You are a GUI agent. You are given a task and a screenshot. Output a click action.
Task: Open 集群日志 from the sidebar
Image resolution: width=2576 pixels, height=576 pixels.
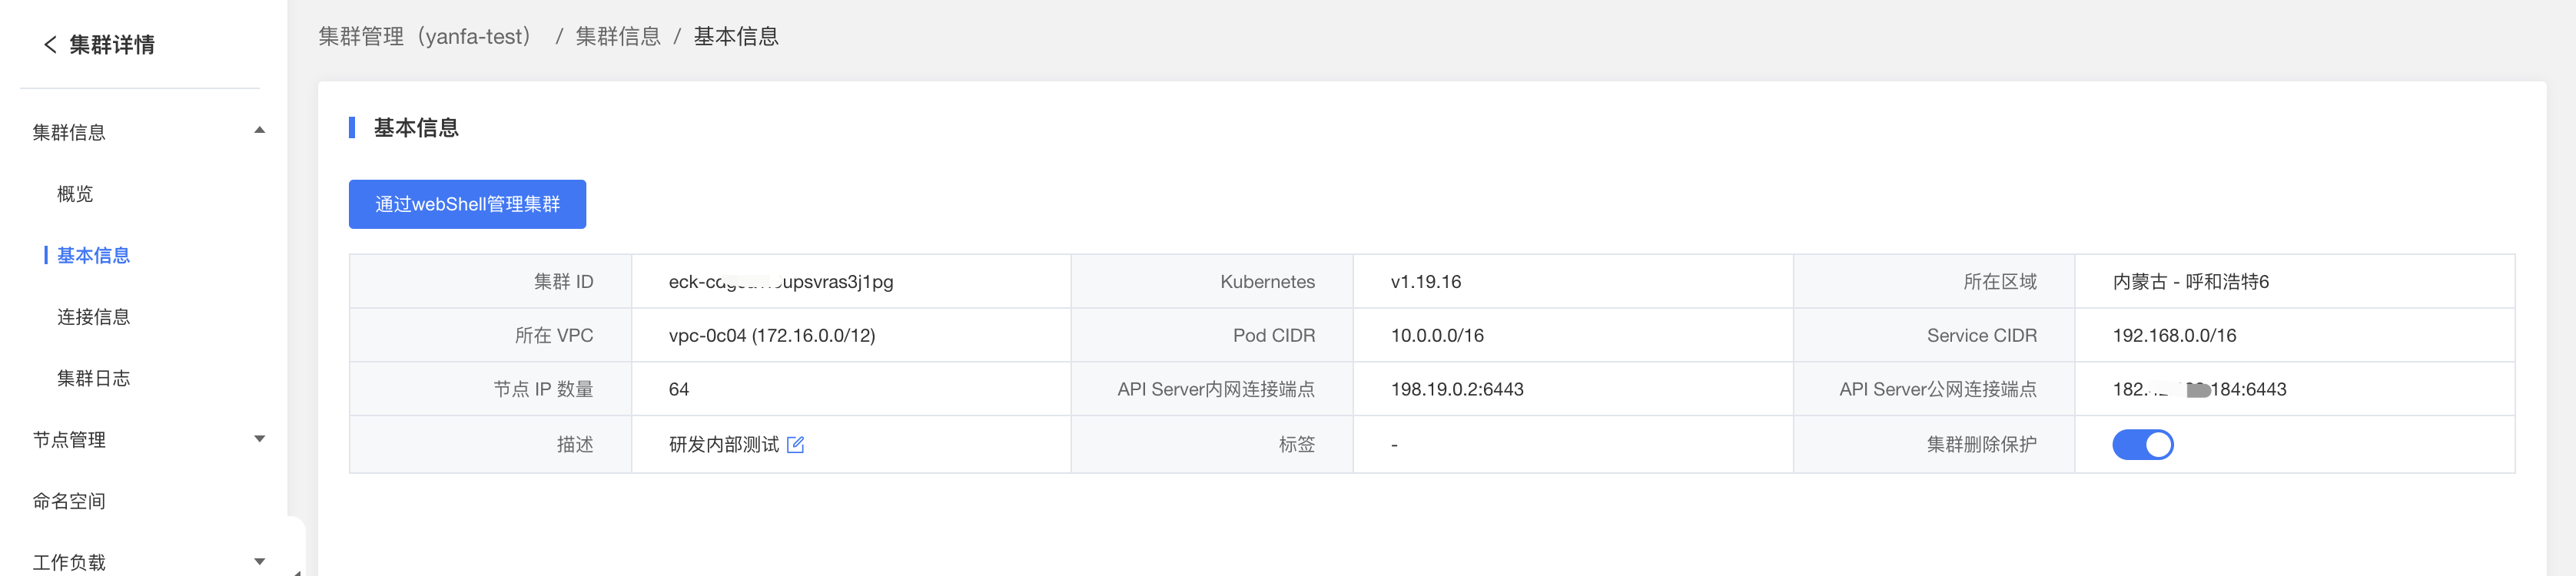coord(93,378)
